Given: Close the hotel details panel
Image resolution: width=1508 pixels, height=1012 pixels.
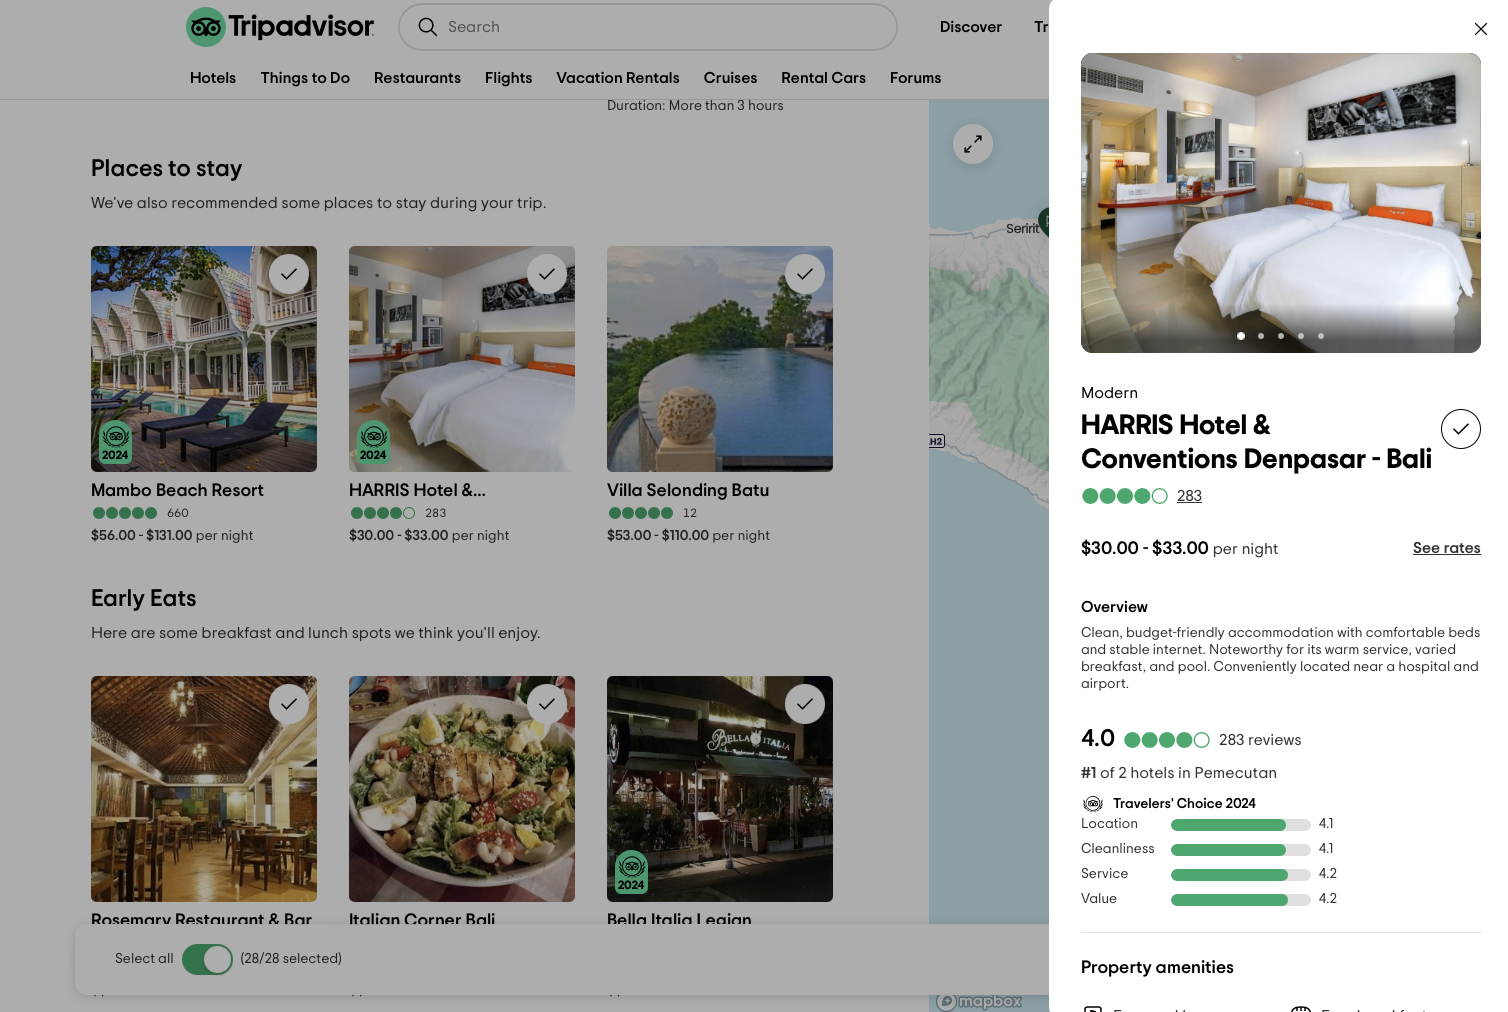Looking at the screenshot, I should 1480,29.
